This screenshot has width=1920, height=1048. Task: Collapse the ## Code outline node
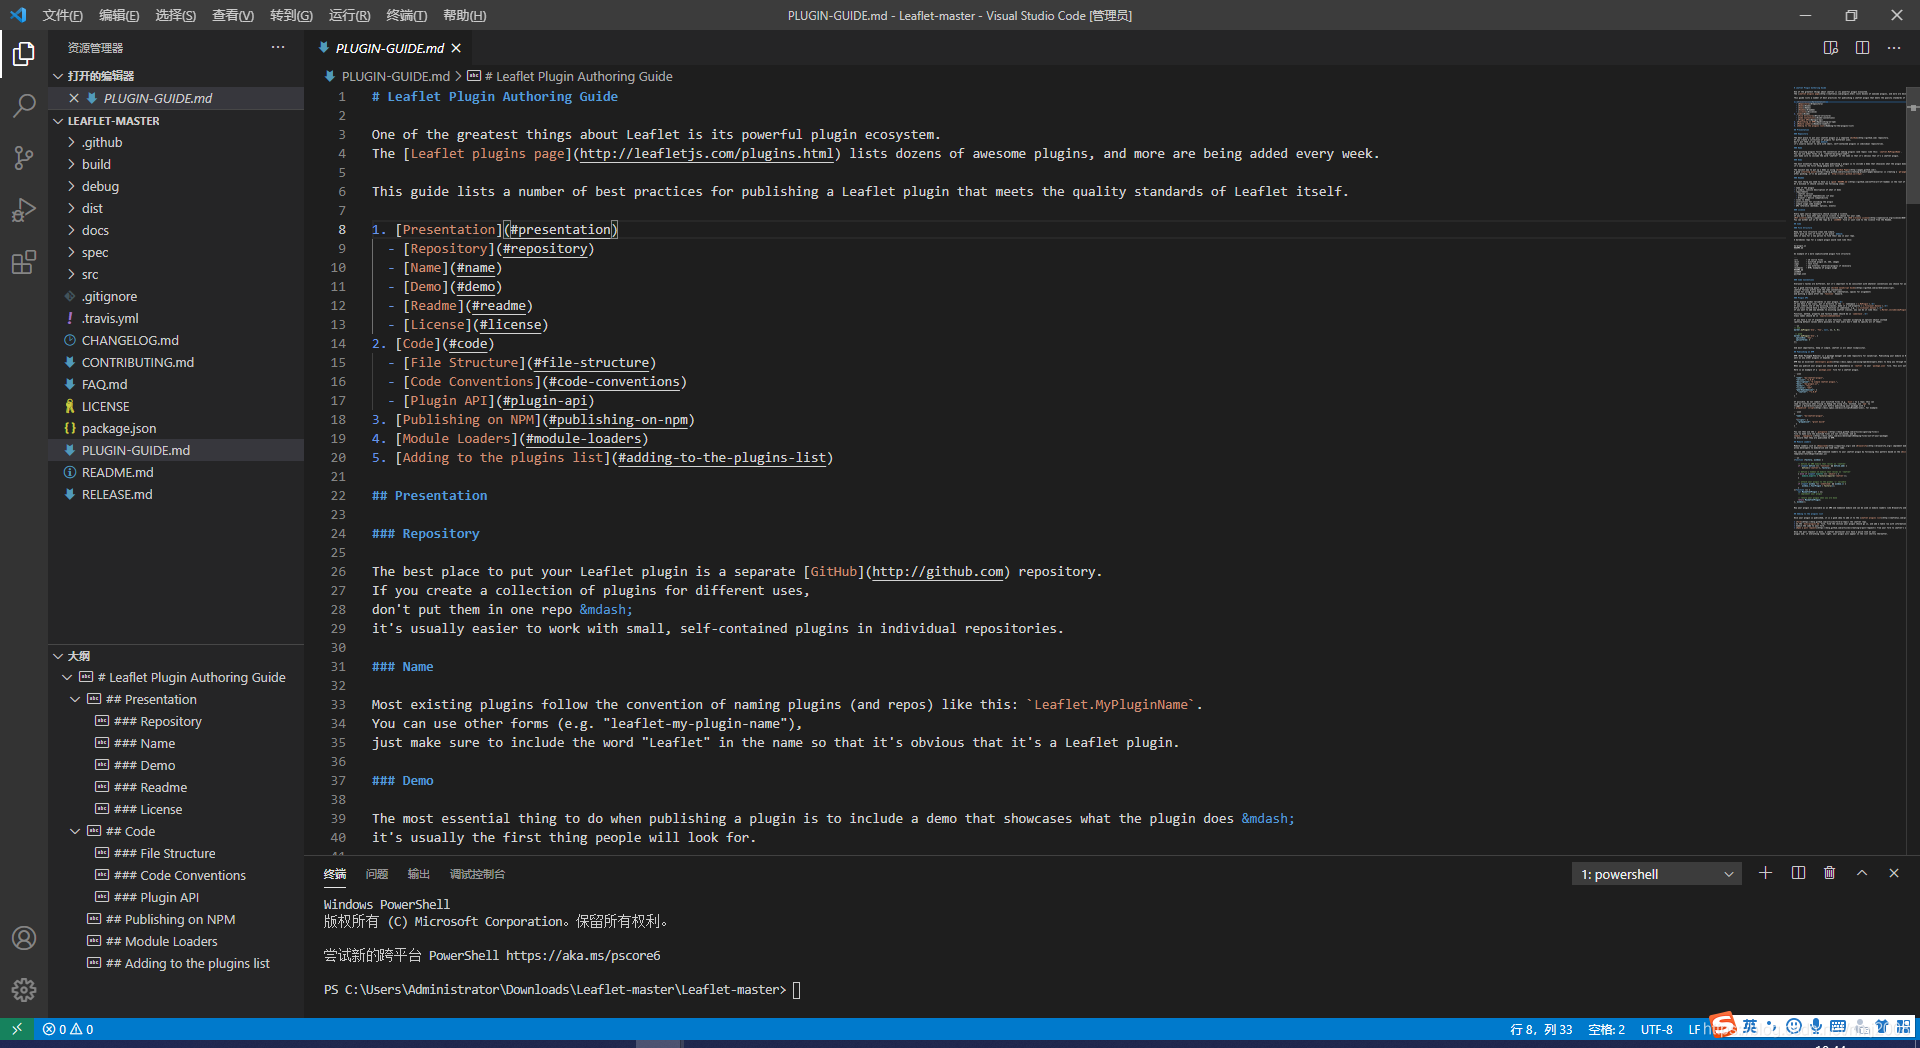click(x=75, y=831)
